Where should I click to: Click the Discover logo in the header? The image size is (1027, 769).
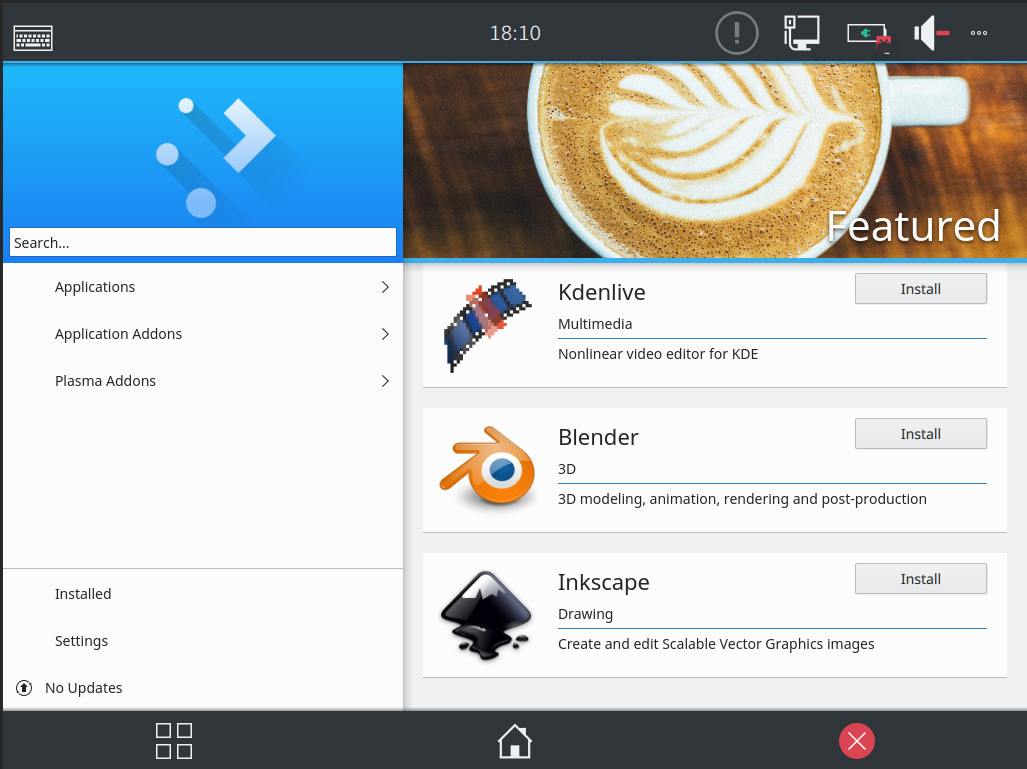tap(215, 157)
